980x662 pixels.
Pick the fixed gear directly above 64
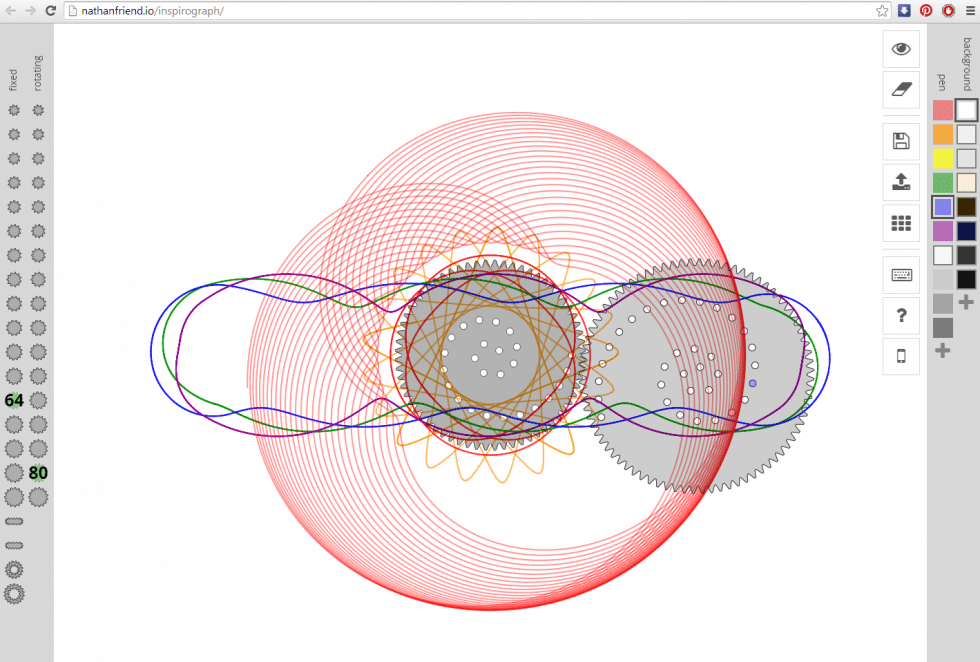[14, 376]
